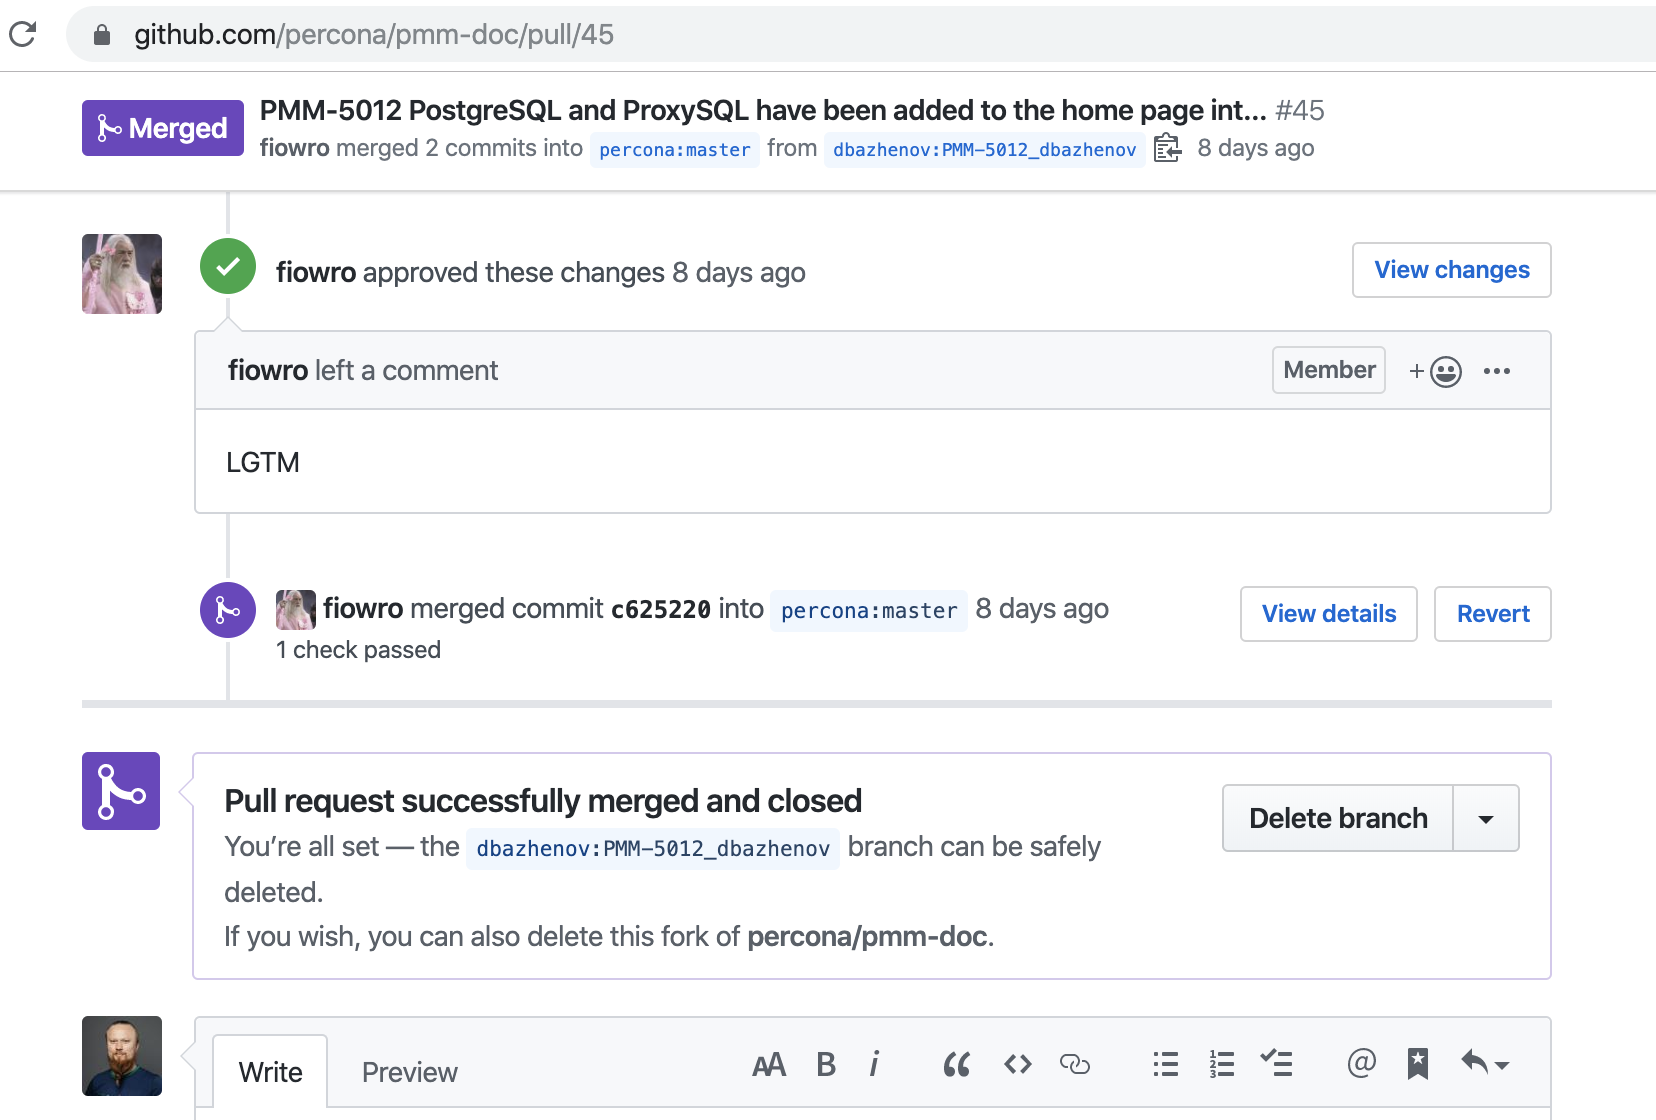Viewport: 1656px width, 1120px height.
Task: Switch to the Preview tab
Action: coord(410,1072)
